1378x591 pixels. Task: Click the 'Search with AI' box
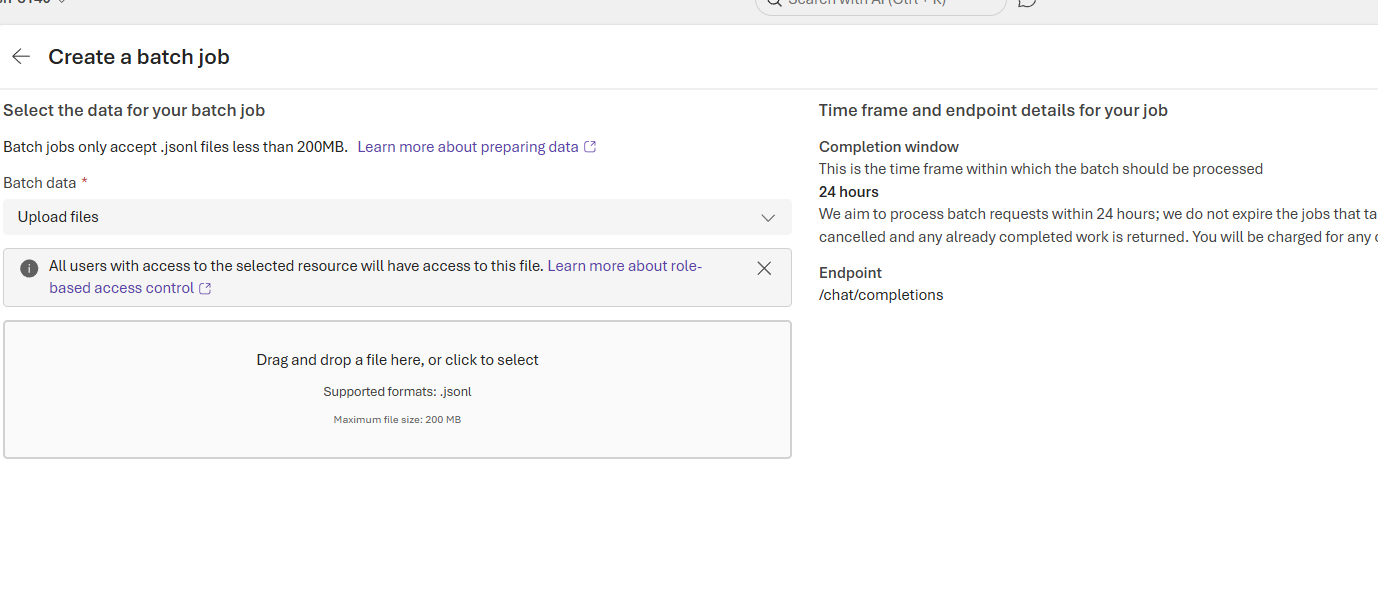(880, 4)
